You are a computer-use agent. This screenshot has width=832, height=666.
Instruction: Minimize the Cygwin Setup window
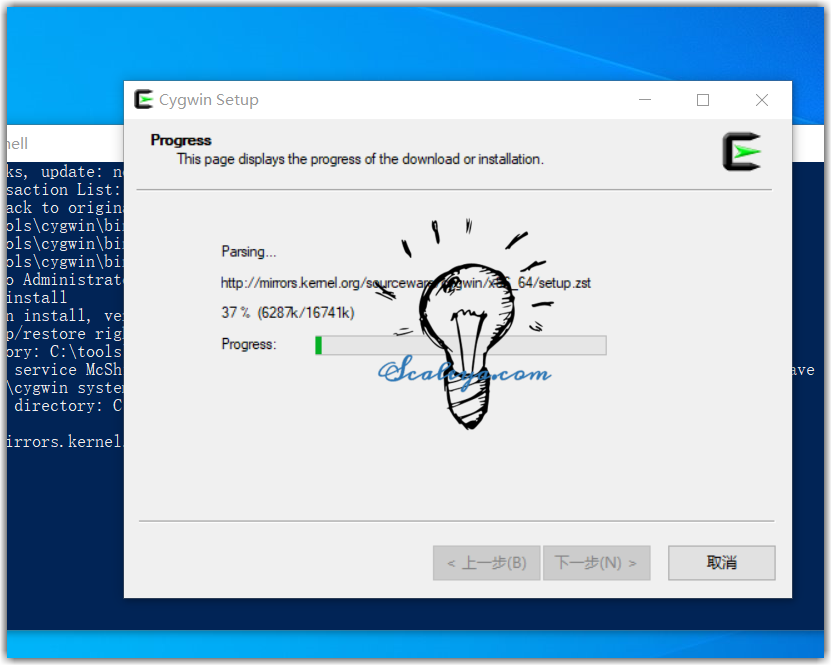coord(644,100)
